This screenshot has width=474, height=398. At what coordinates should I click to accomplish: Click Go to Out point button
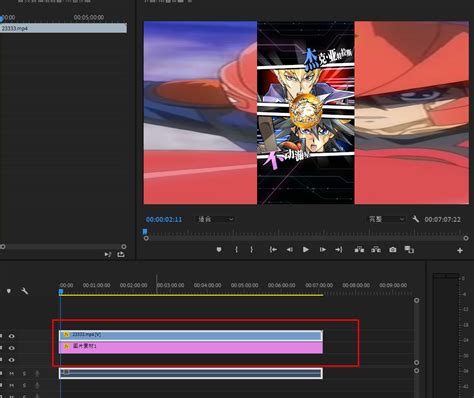[x=339, y=250]
